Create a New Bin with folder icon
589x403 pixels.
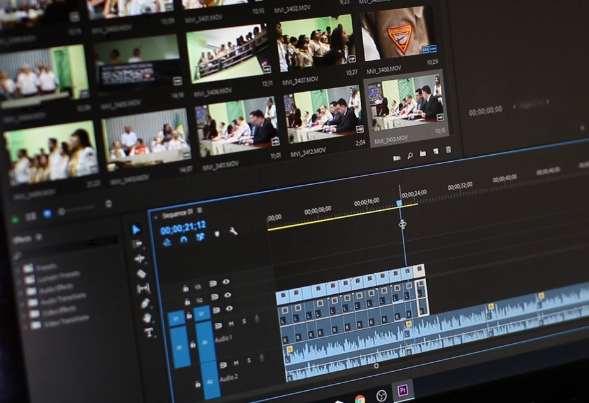coord(423,153)
